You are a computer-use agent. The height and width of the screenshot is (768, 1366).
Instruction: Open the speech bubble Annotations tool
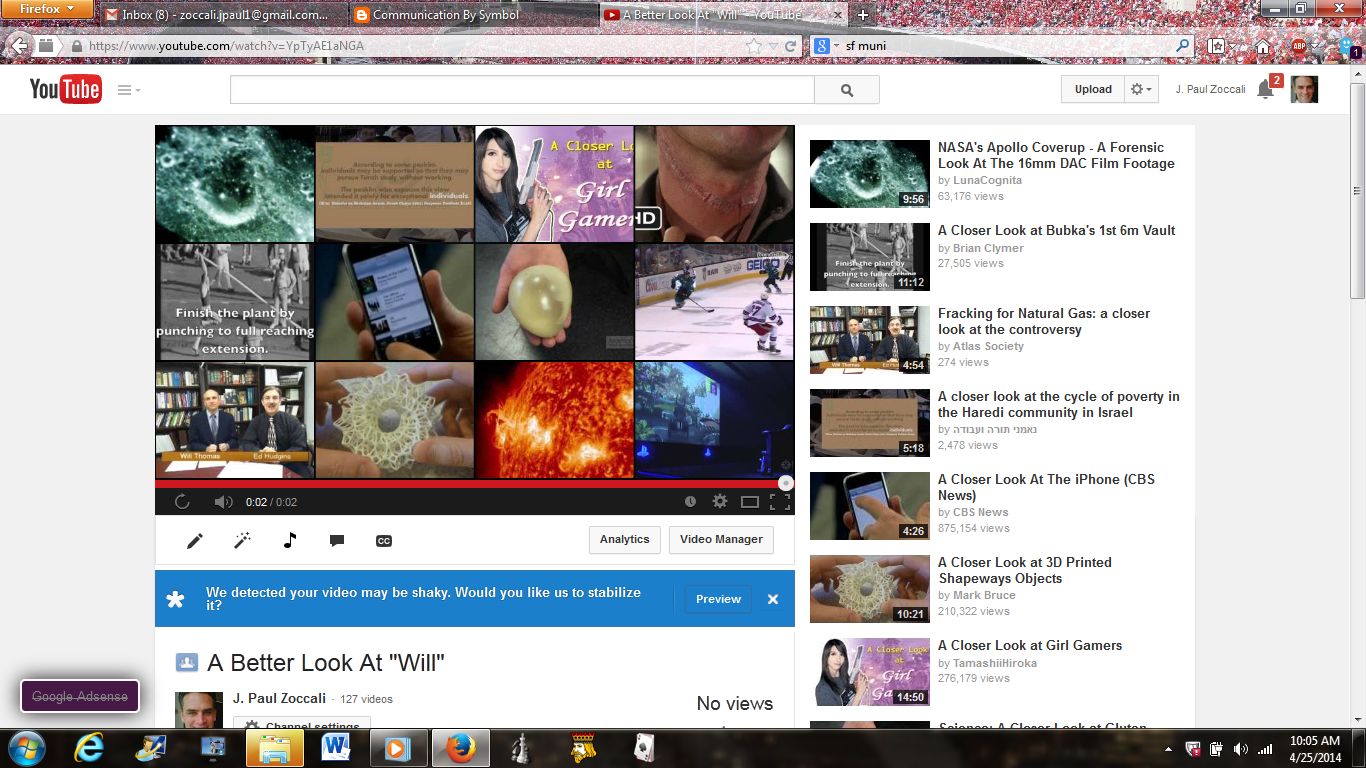click(x=337, y=540)
